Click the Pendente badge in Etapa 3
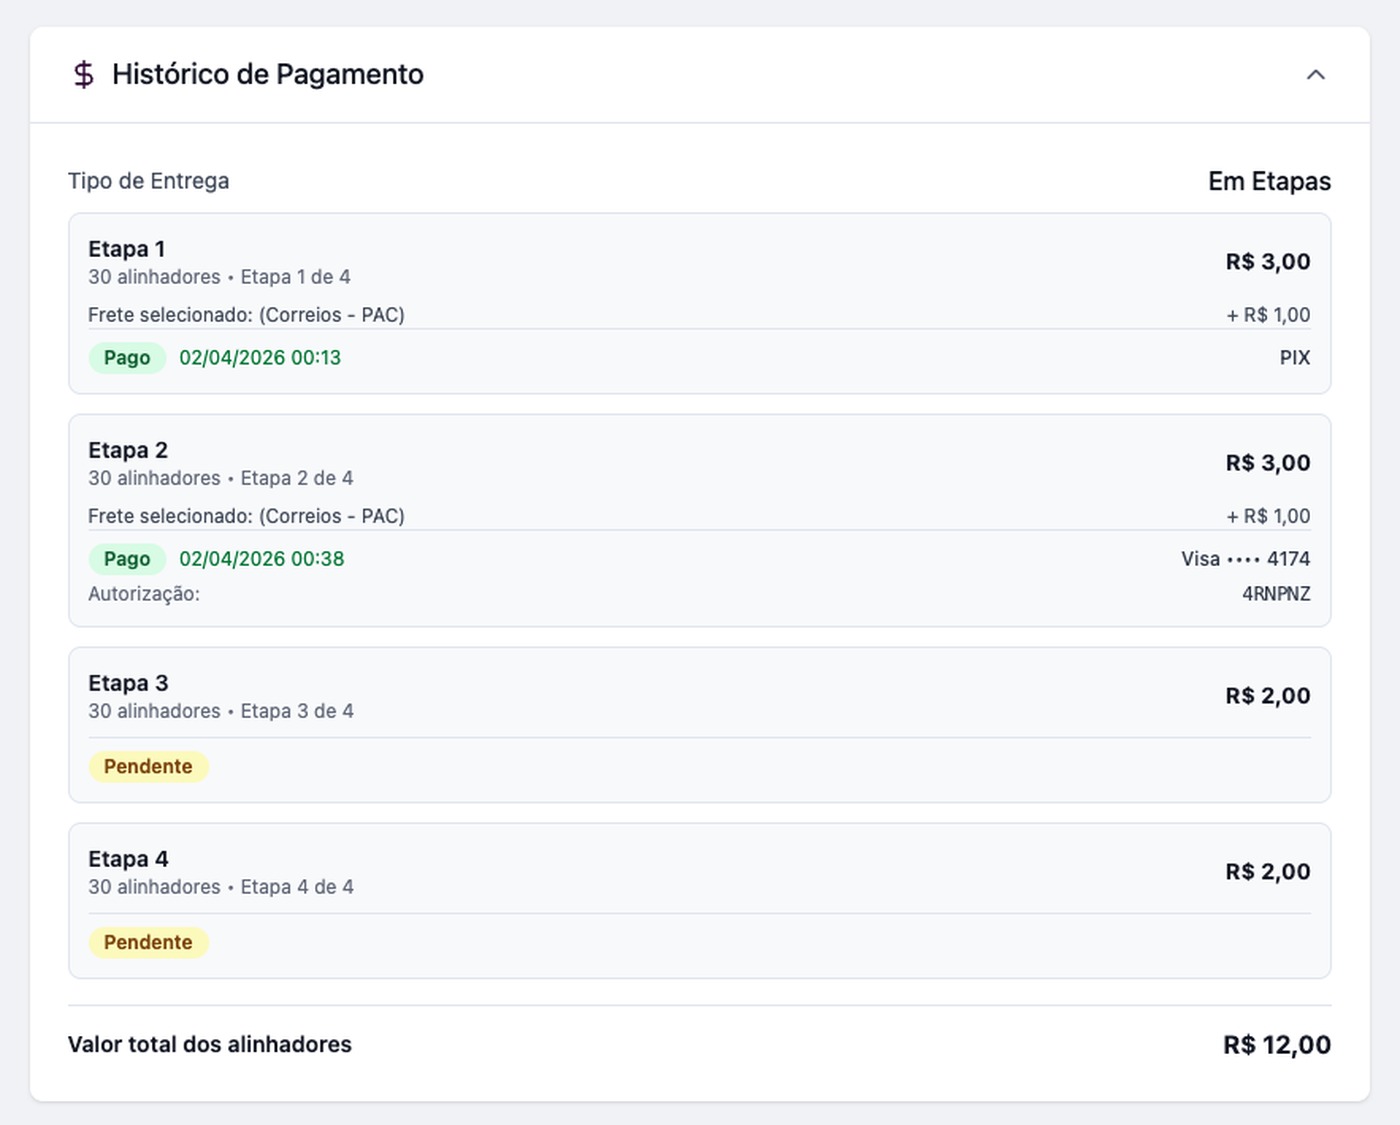Image resolution: width=1400 pixels, height=1125 pixels. point(148,767)
